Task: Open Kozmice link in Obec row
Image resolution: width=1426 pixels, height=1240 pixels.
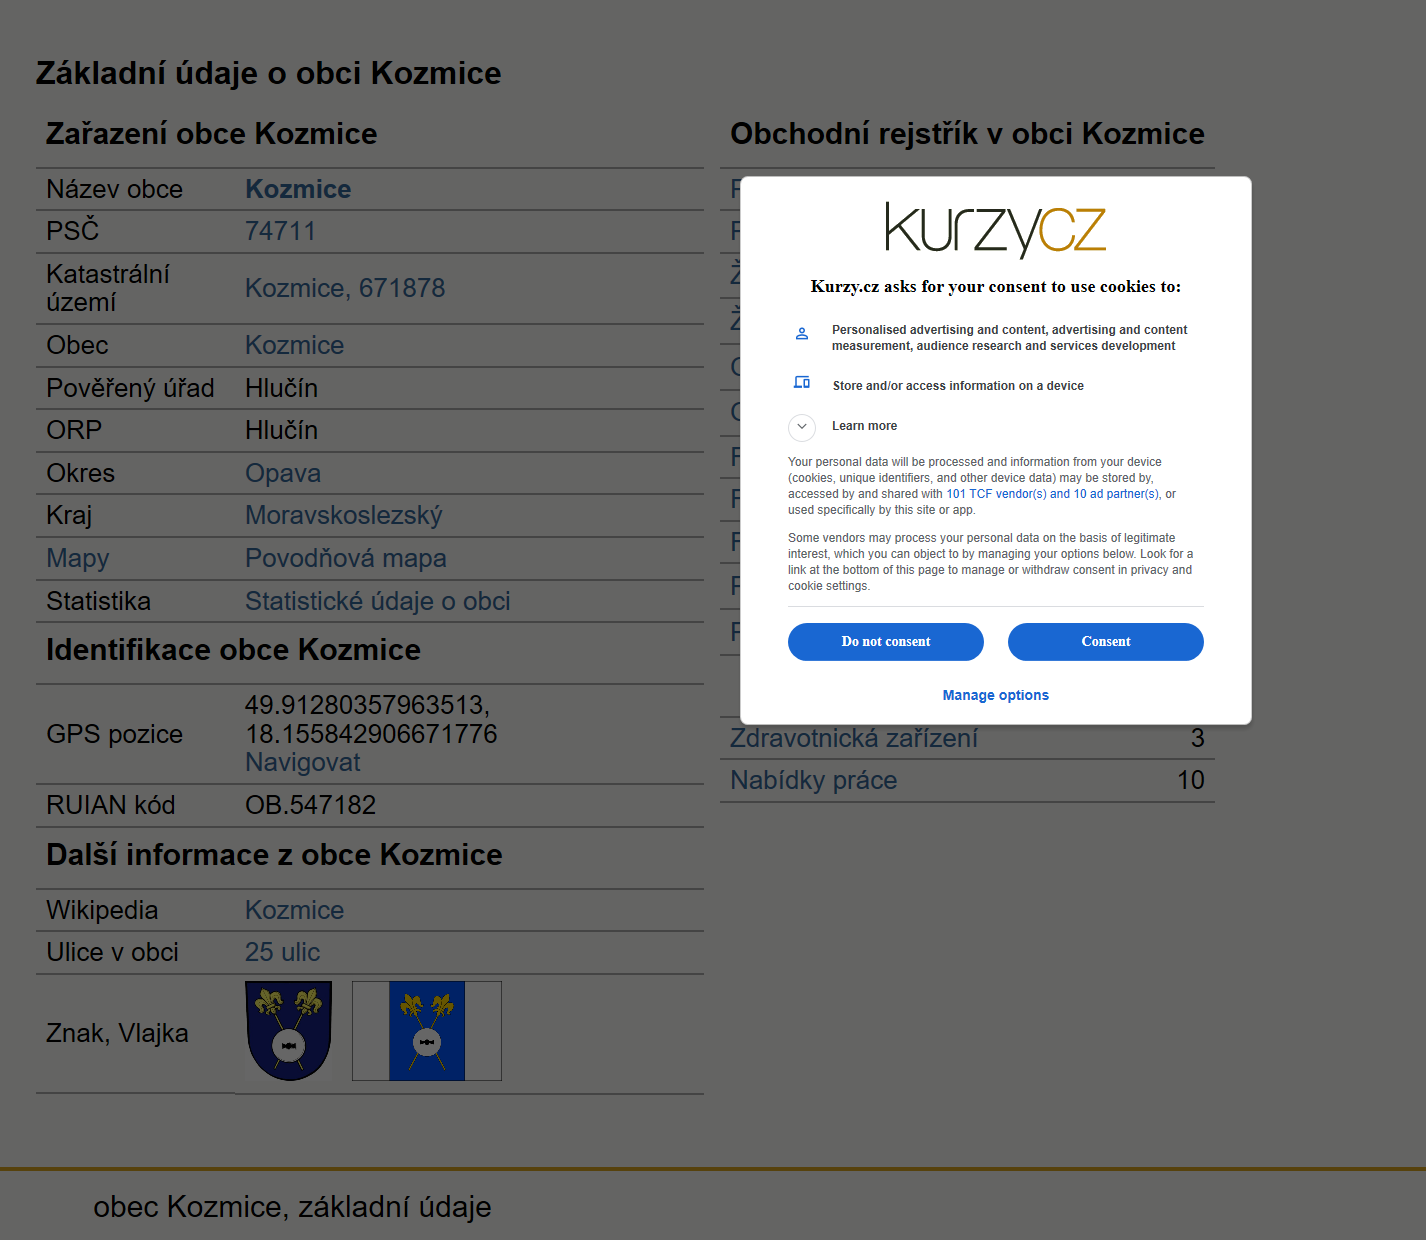Action: pos(294,345)
